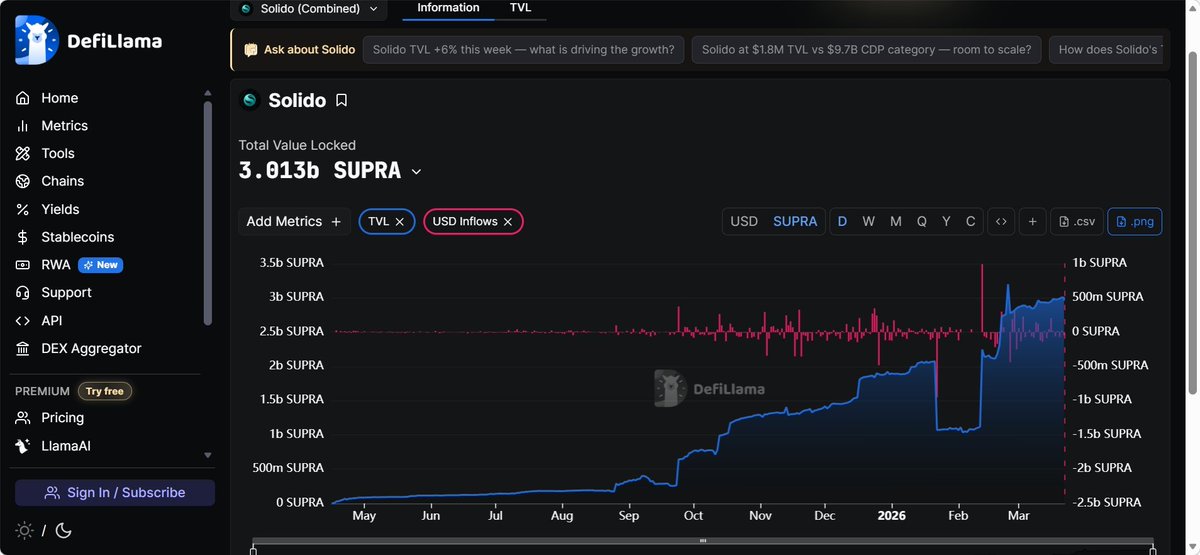This screenshot has width=1200, height=555.
Task: Set chart to C cumulative
Action: click(x=970, y=221)
